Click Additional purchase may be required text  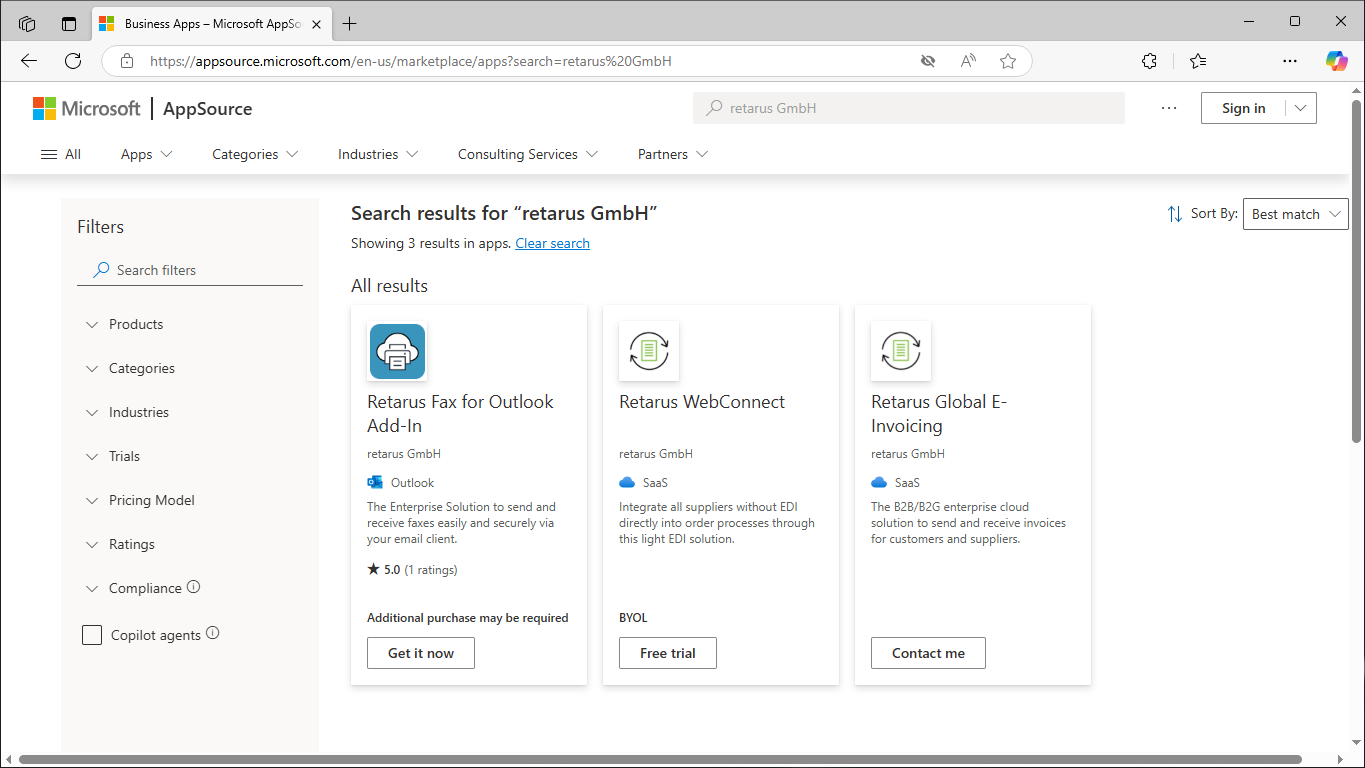click(468, 618)
